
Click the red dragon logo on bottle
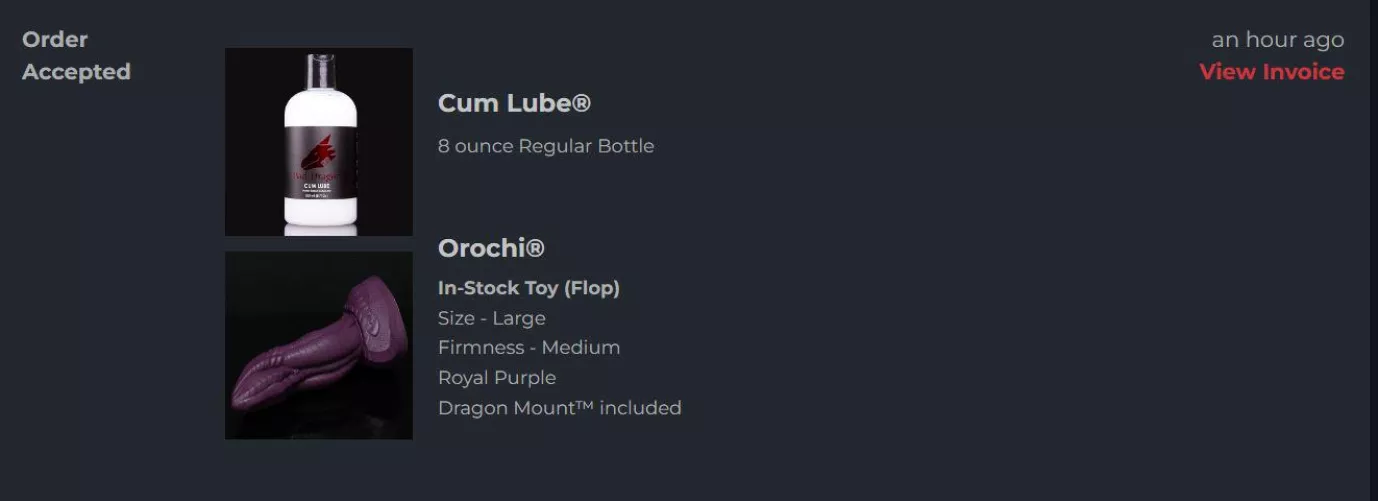tap(319, 153)
